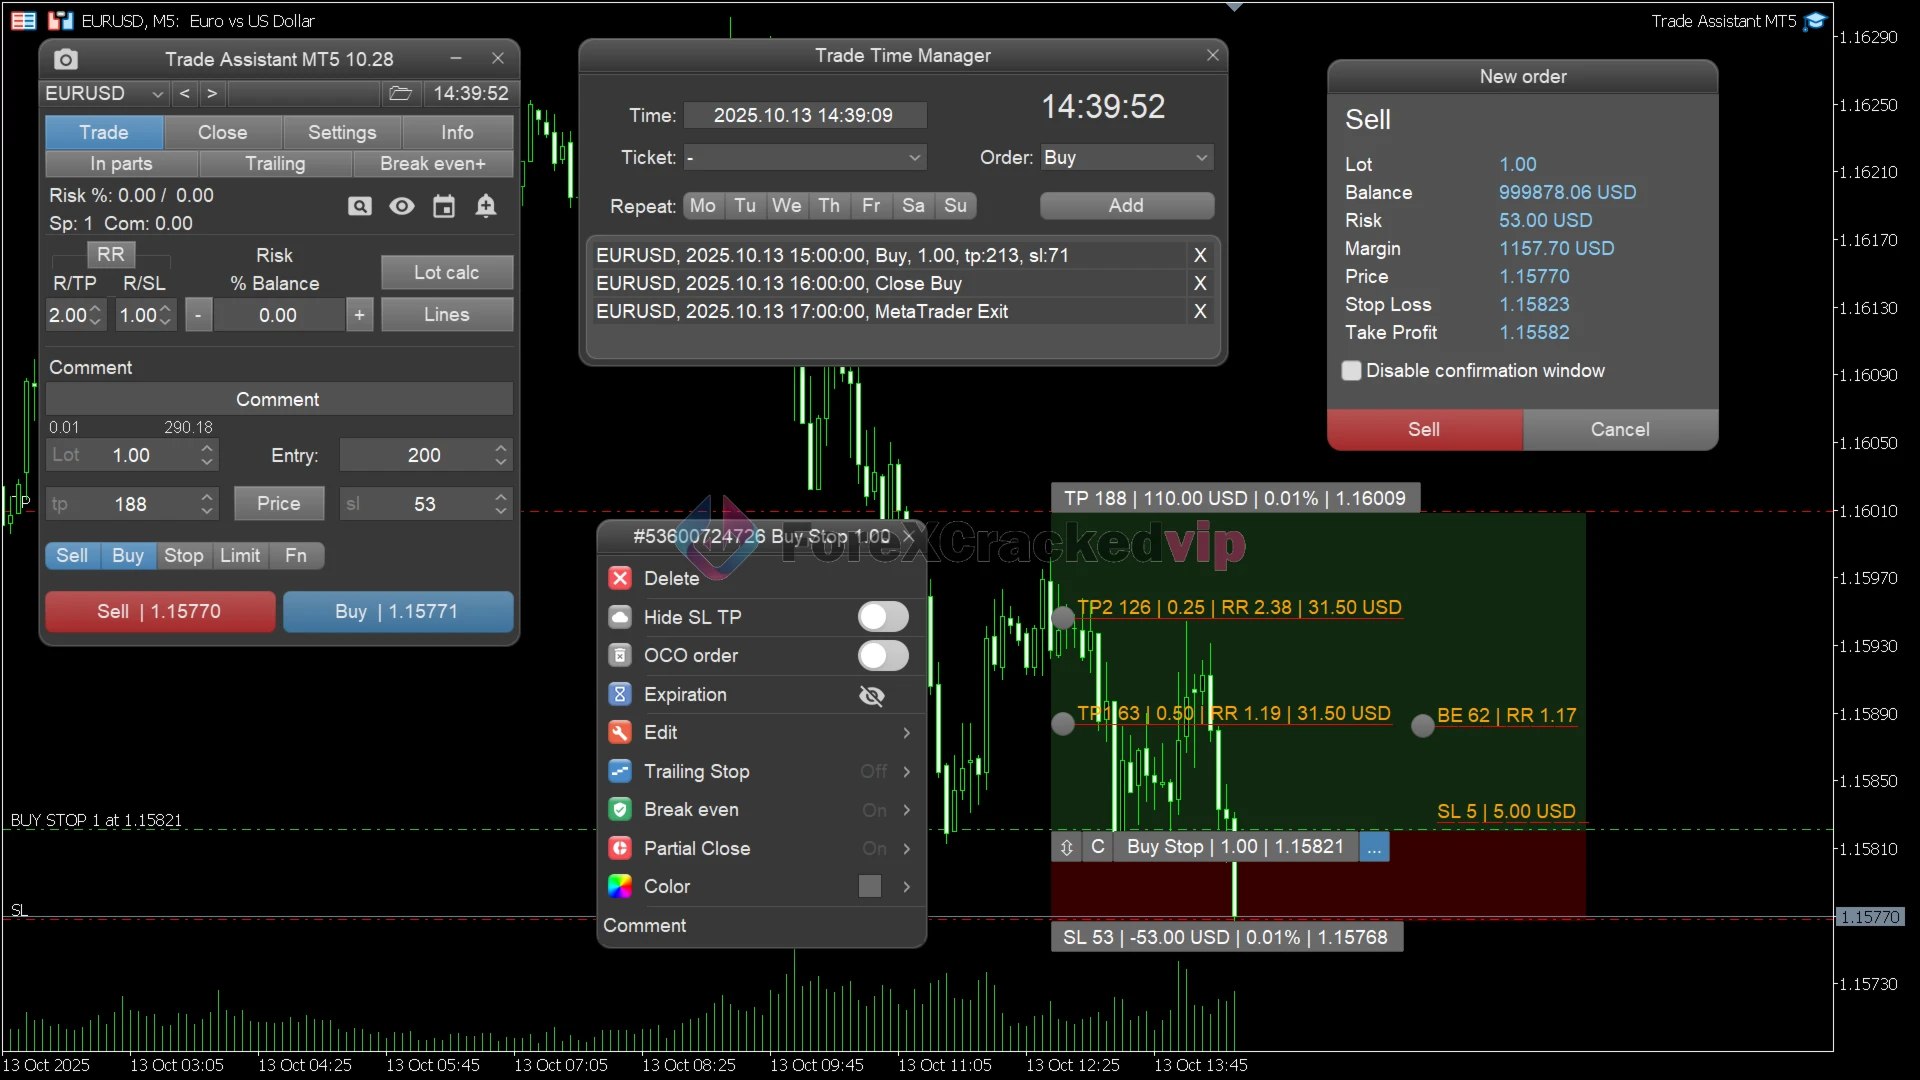This screenshot has width=1920, height=1080.
Task: Turn on the OCO order toggle
Action: pyautogui.click(x=882, y=655)
